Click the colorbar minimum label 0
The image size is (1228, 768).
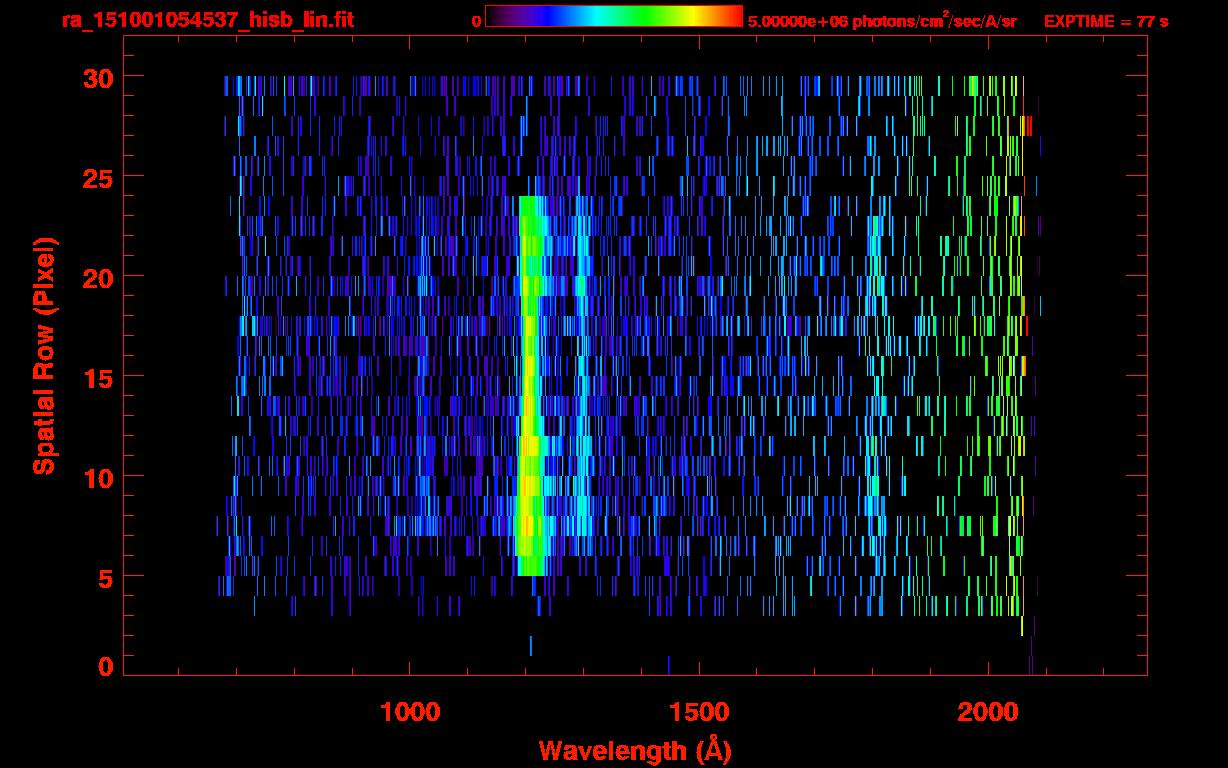pyautogui.click(x=477, y=21)
